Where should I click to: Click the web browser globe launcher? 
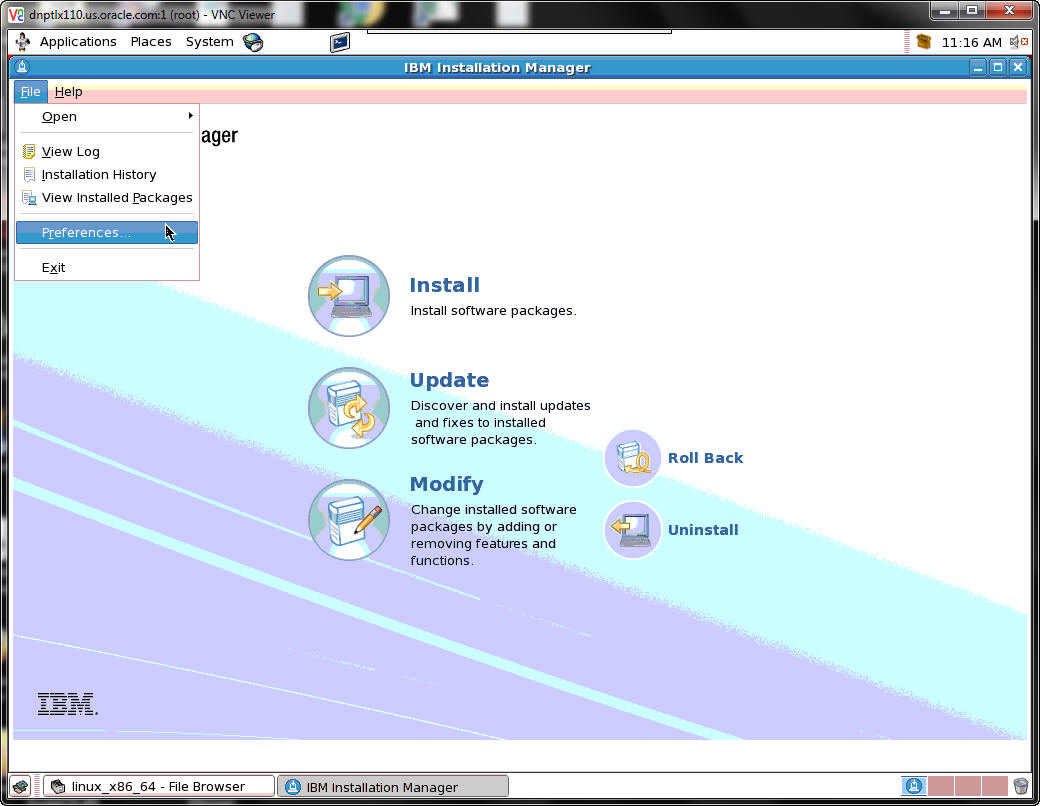click(253, 42)
